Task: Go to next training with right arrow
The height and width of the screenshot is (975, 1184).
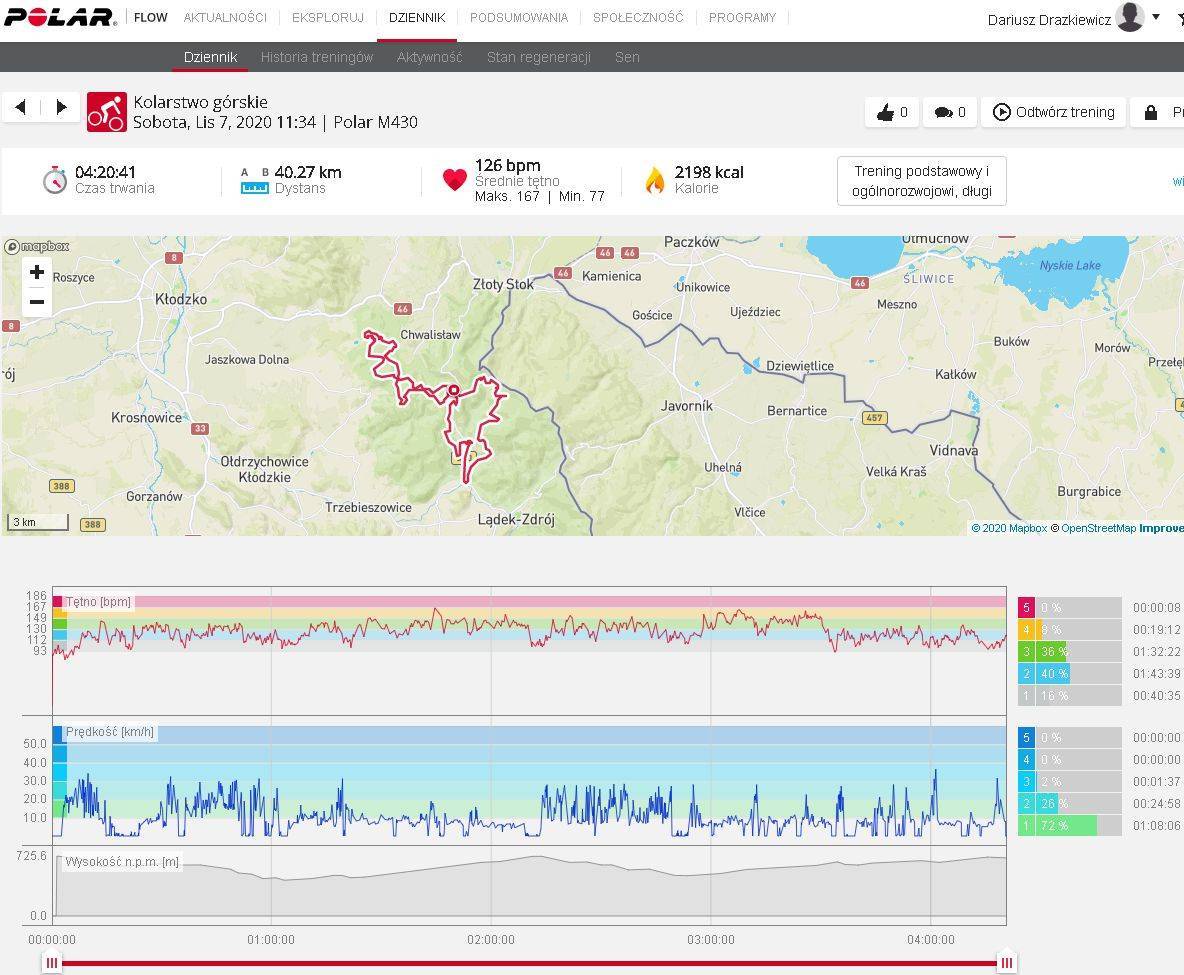Action: [x=61, y=108]
